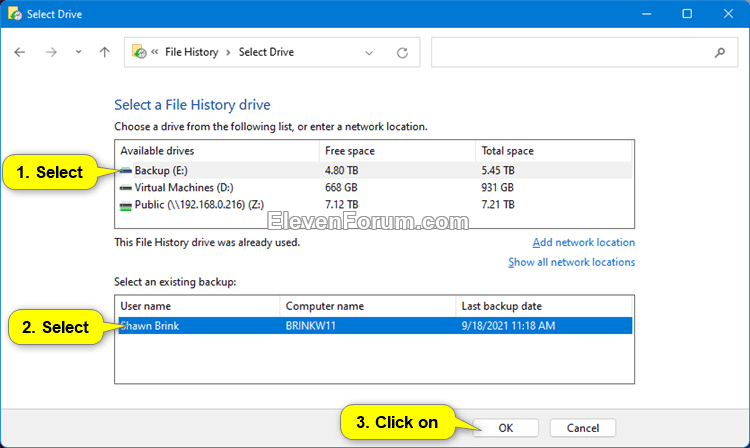Image resolution: width=750 pixels, height=448 pixels.
Task: Click the Select Drive title bar icon
Action: [15, 14]
